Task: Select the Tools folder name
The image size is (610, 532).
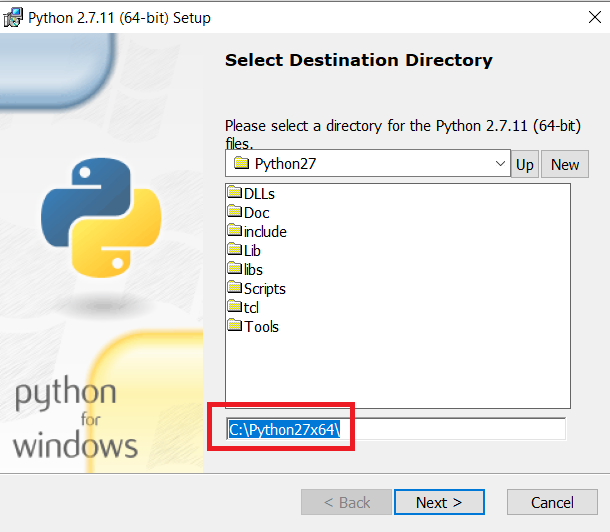Action: [x=261, y=327]
